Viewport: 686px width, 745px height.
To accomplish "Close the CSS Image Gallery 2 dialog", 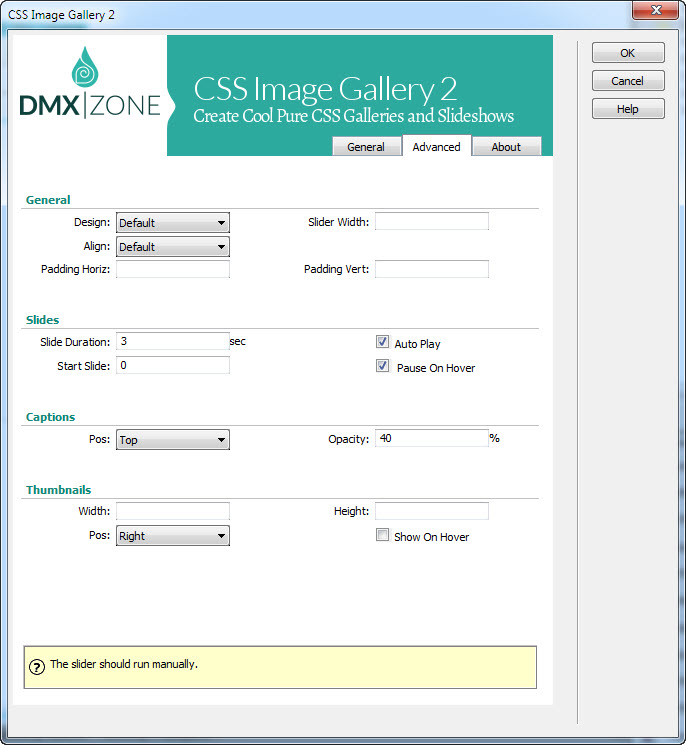I will coord(656,10).
